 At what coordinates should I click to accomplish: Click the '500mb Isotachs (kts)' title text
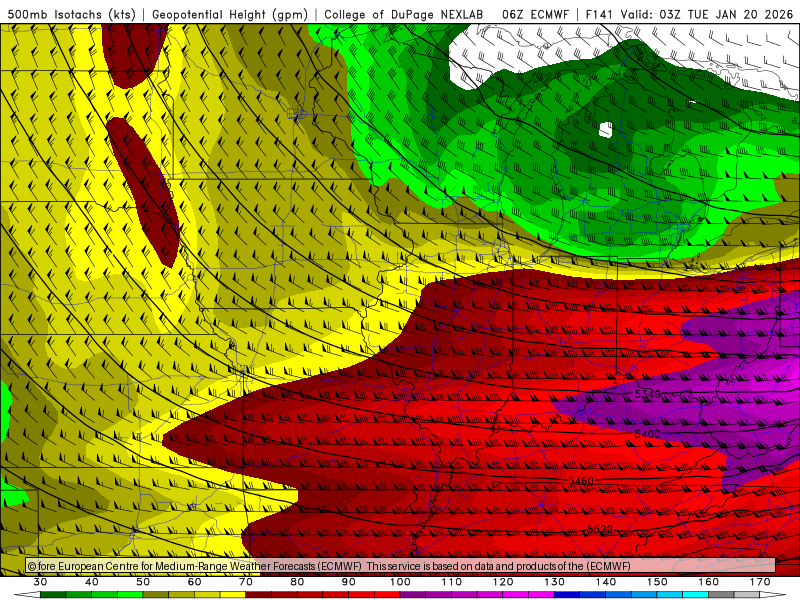pos(71,14)
